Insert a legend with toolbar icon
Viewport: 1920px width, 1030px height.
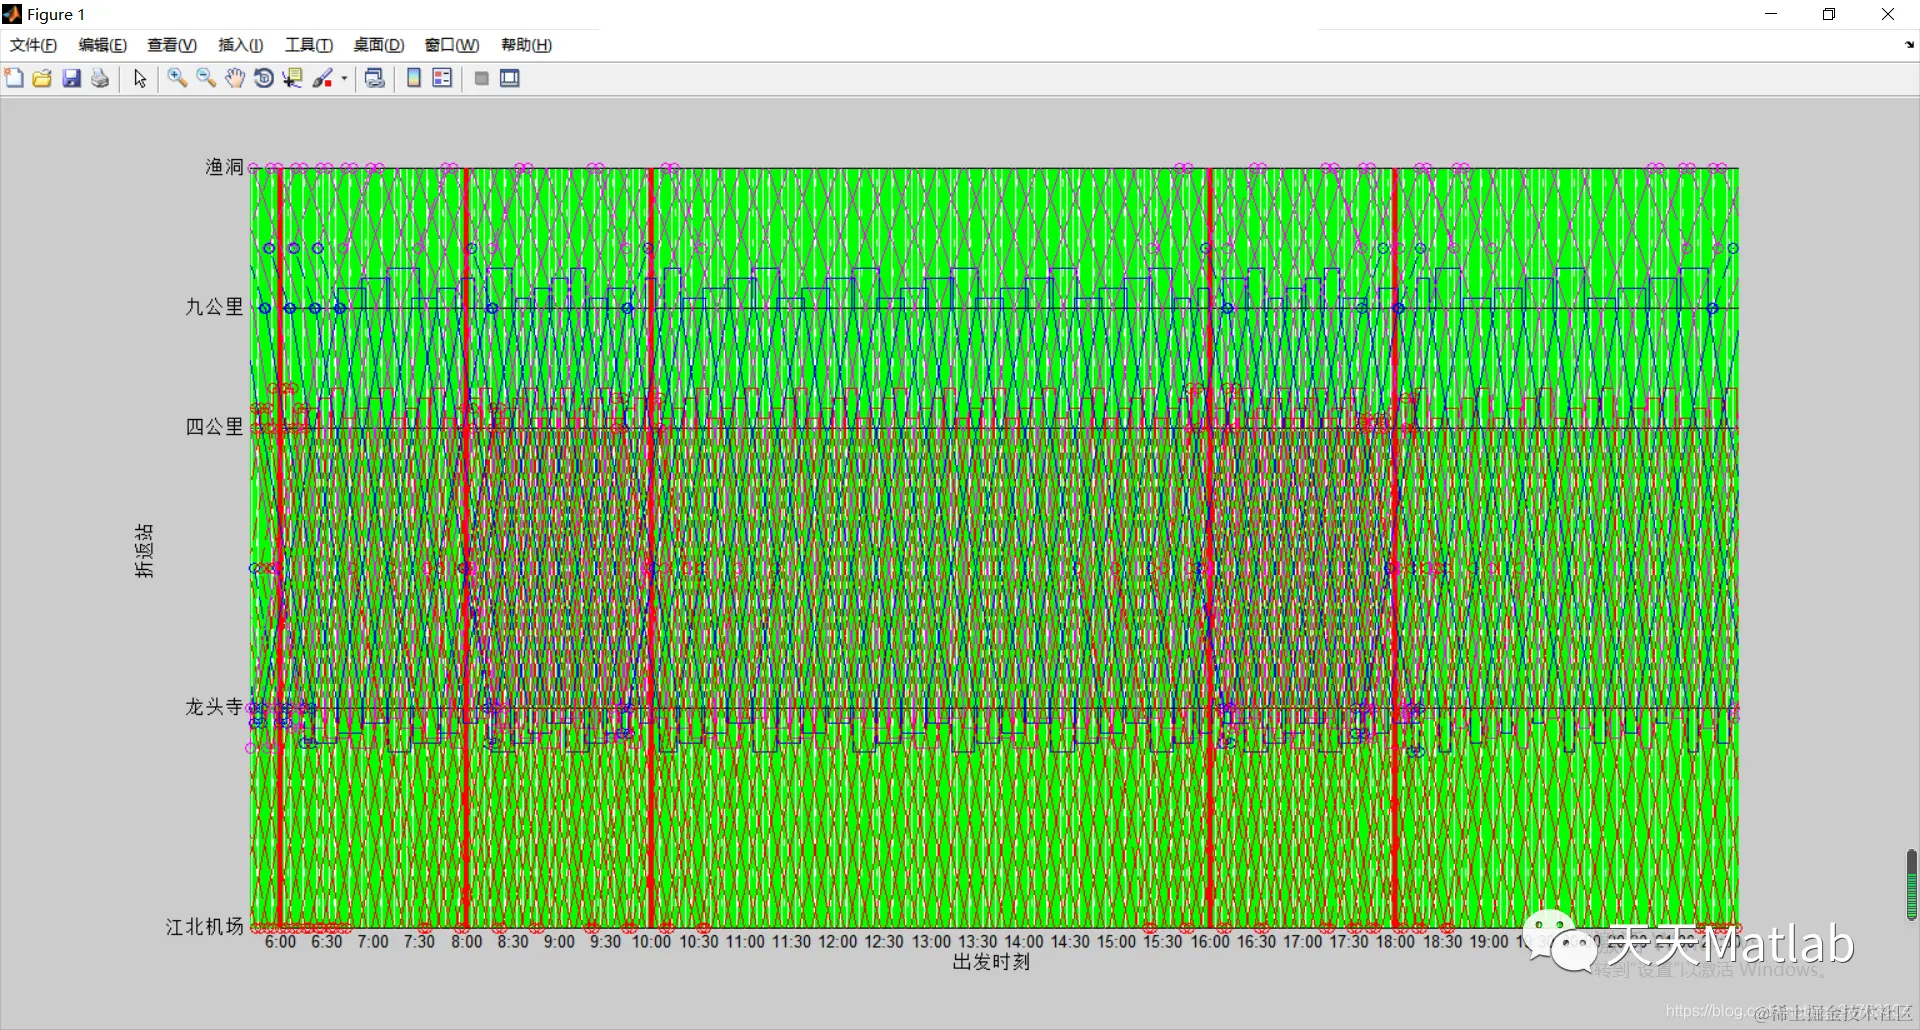pyautogui.click(x=442, y=78)
